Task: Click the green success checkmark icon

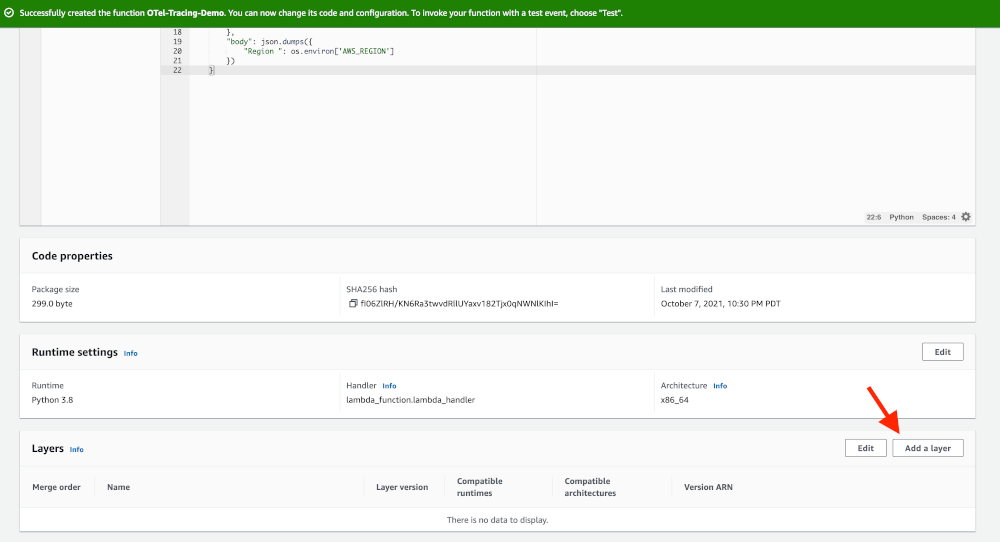Action: [9, 13]
